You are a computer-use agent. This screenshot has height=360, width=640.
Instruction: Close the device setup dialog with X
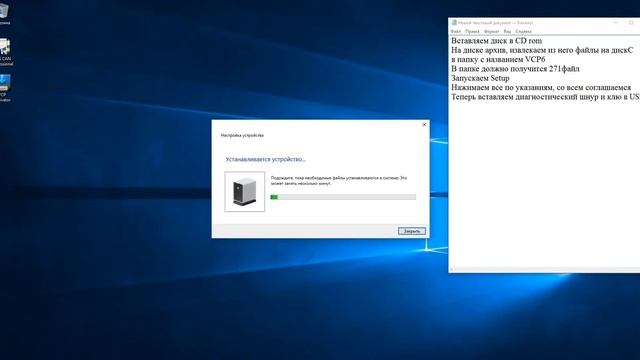click(x=424, y=124)
